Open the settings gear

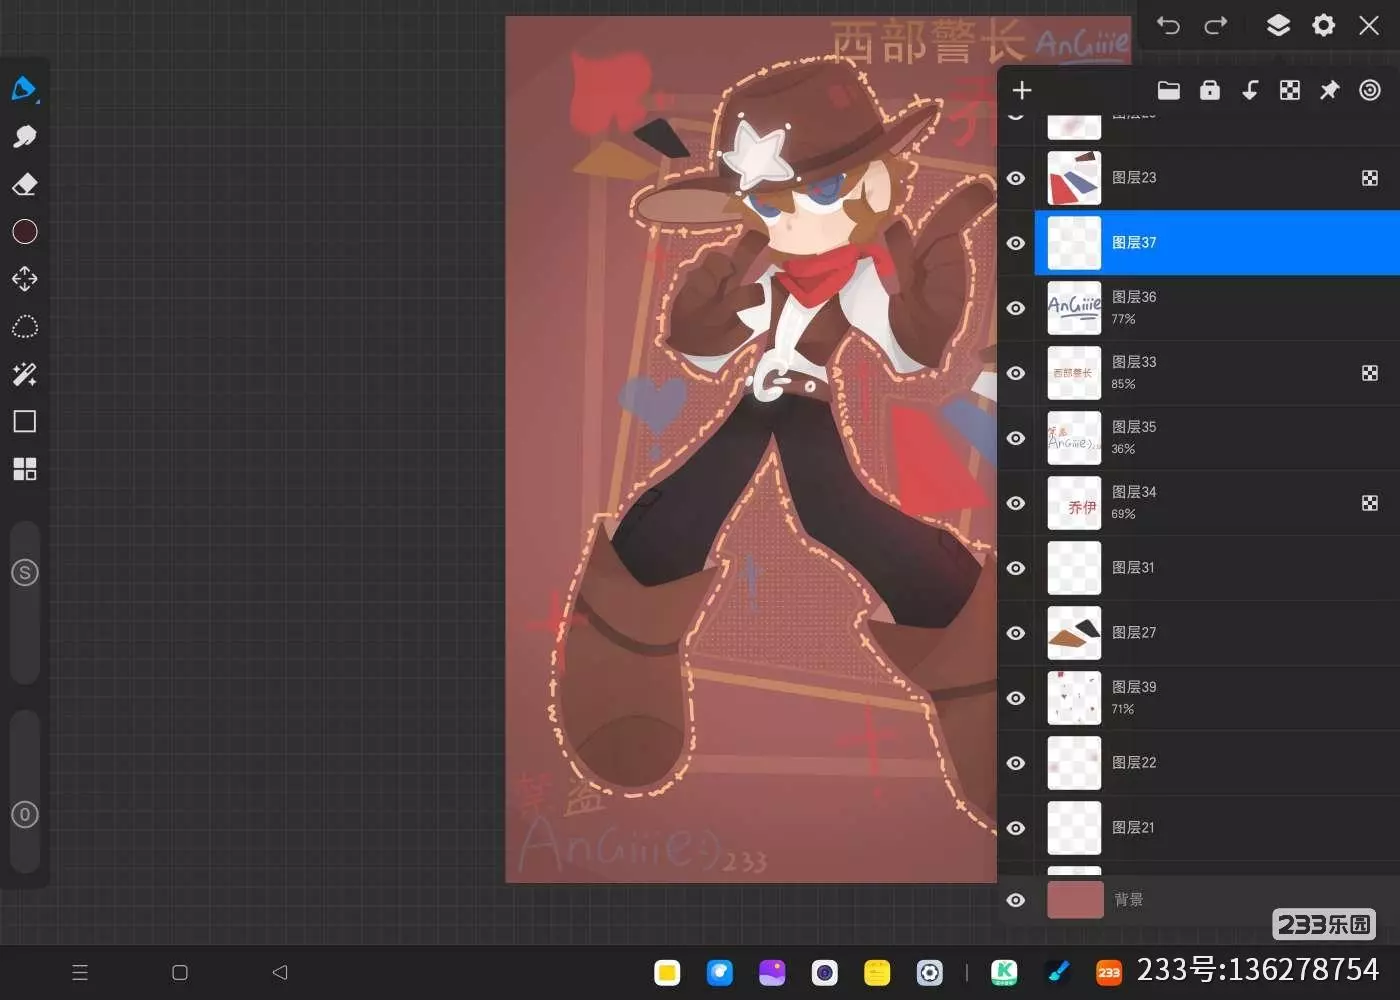[1323, 25]
